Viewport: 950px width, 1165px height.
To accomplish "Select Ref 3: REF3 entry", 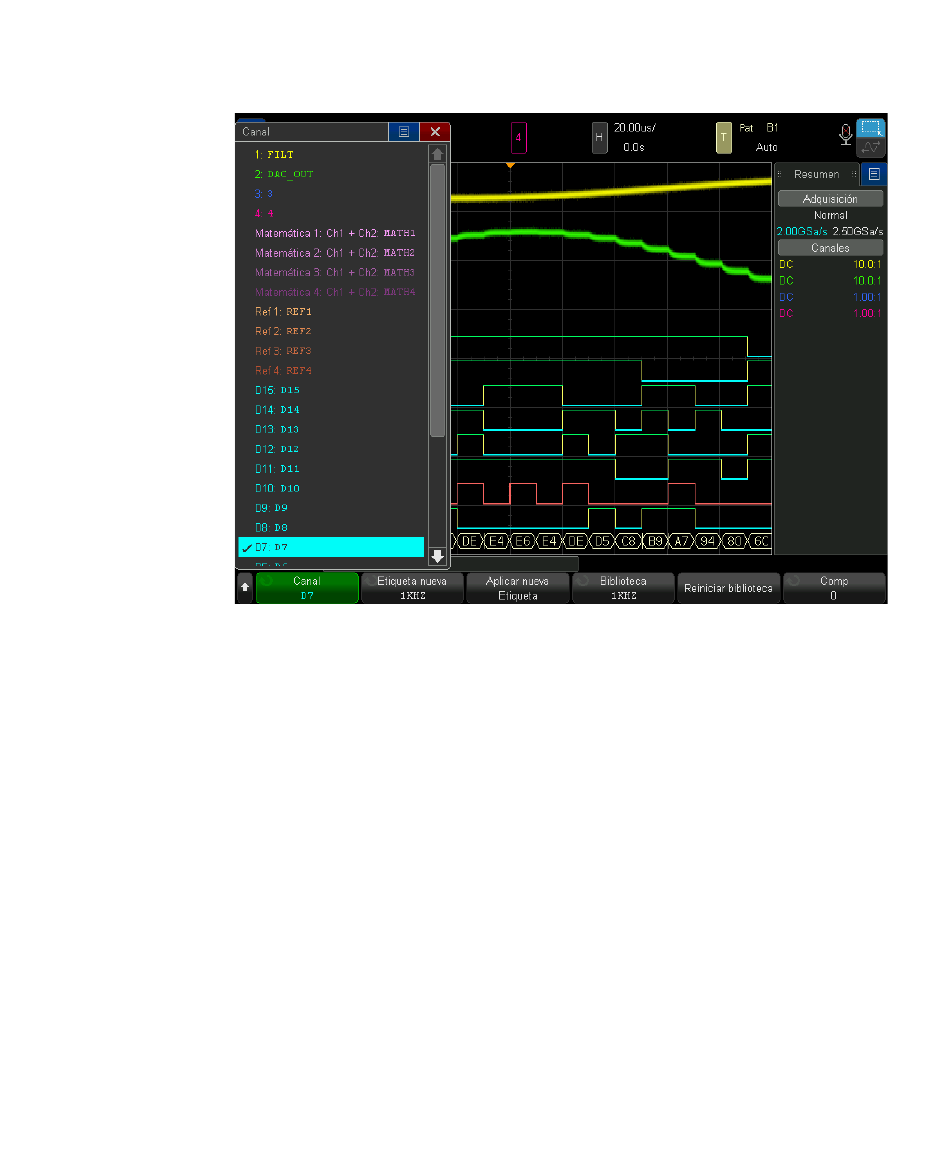I will (331, 351).
